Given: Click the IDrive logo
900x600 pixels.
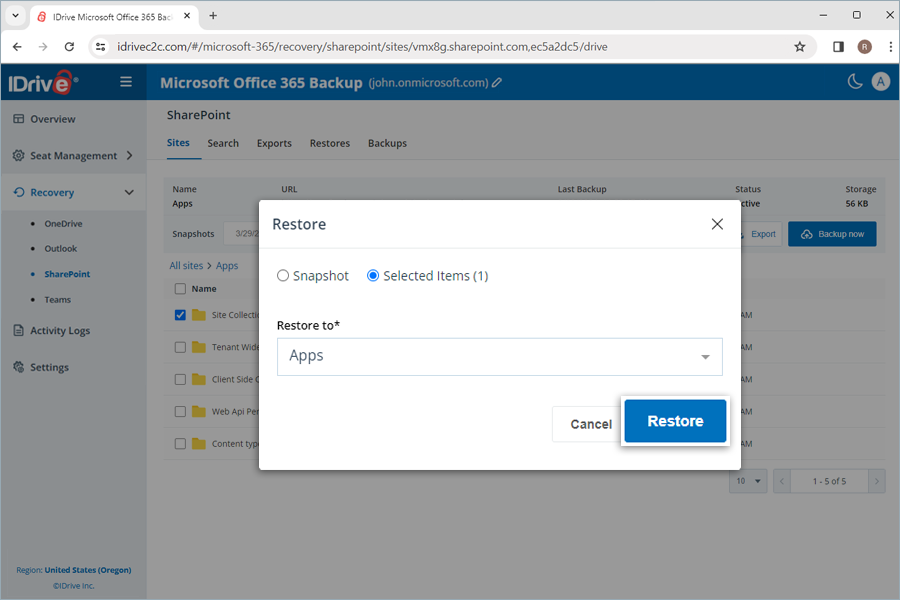Looking at the screenshot, I should [x=43, y=83].
